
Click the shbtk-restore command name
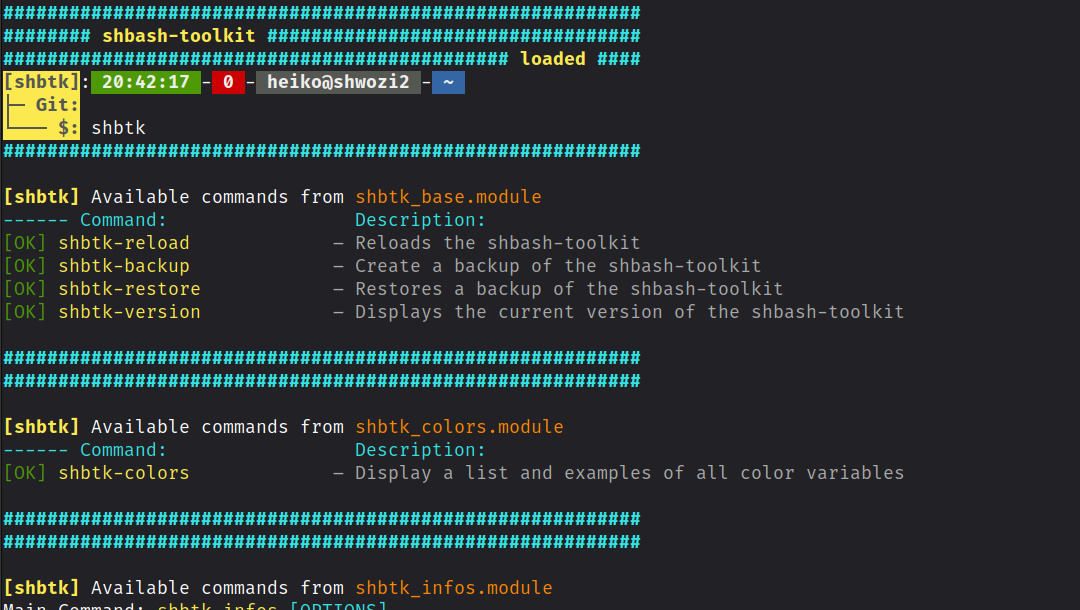(129, 289)
